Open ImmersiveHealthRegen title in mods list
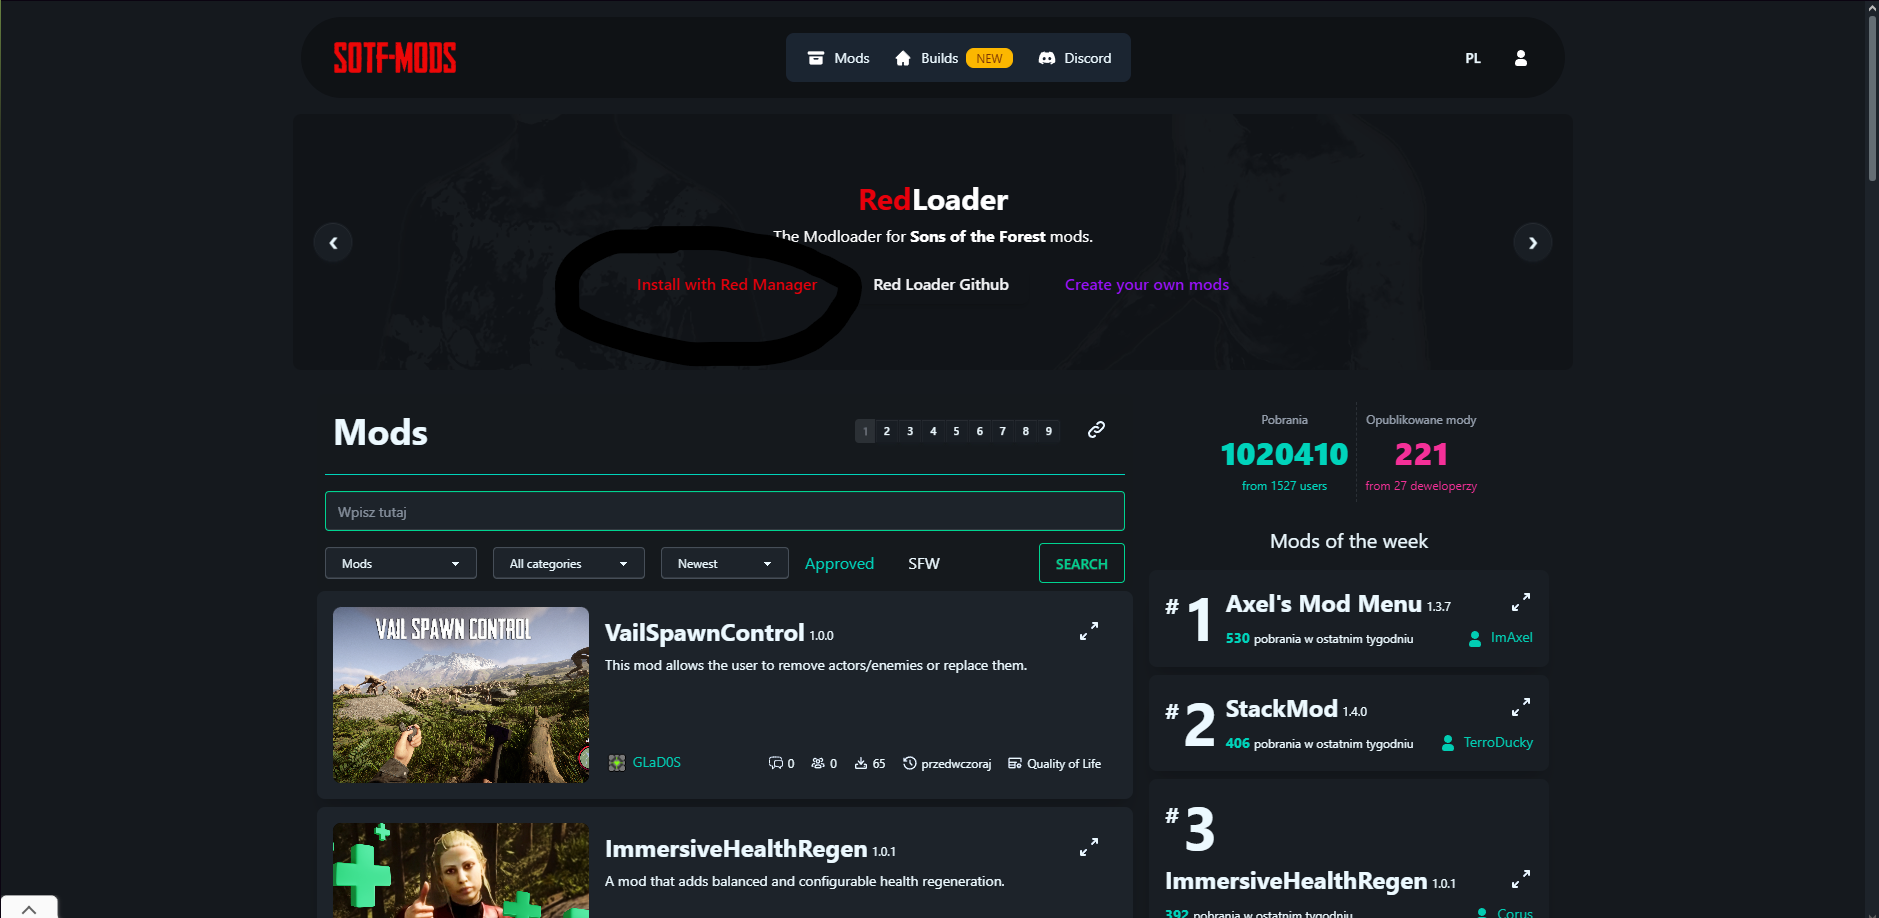Viewport: 1879px width, 918px height. 736,849
